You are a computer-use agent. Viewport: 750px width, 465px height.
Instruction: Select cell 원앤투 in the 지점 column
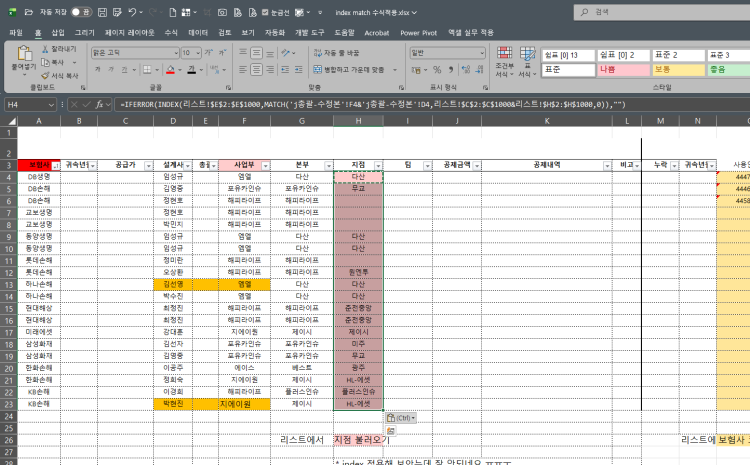358,272
